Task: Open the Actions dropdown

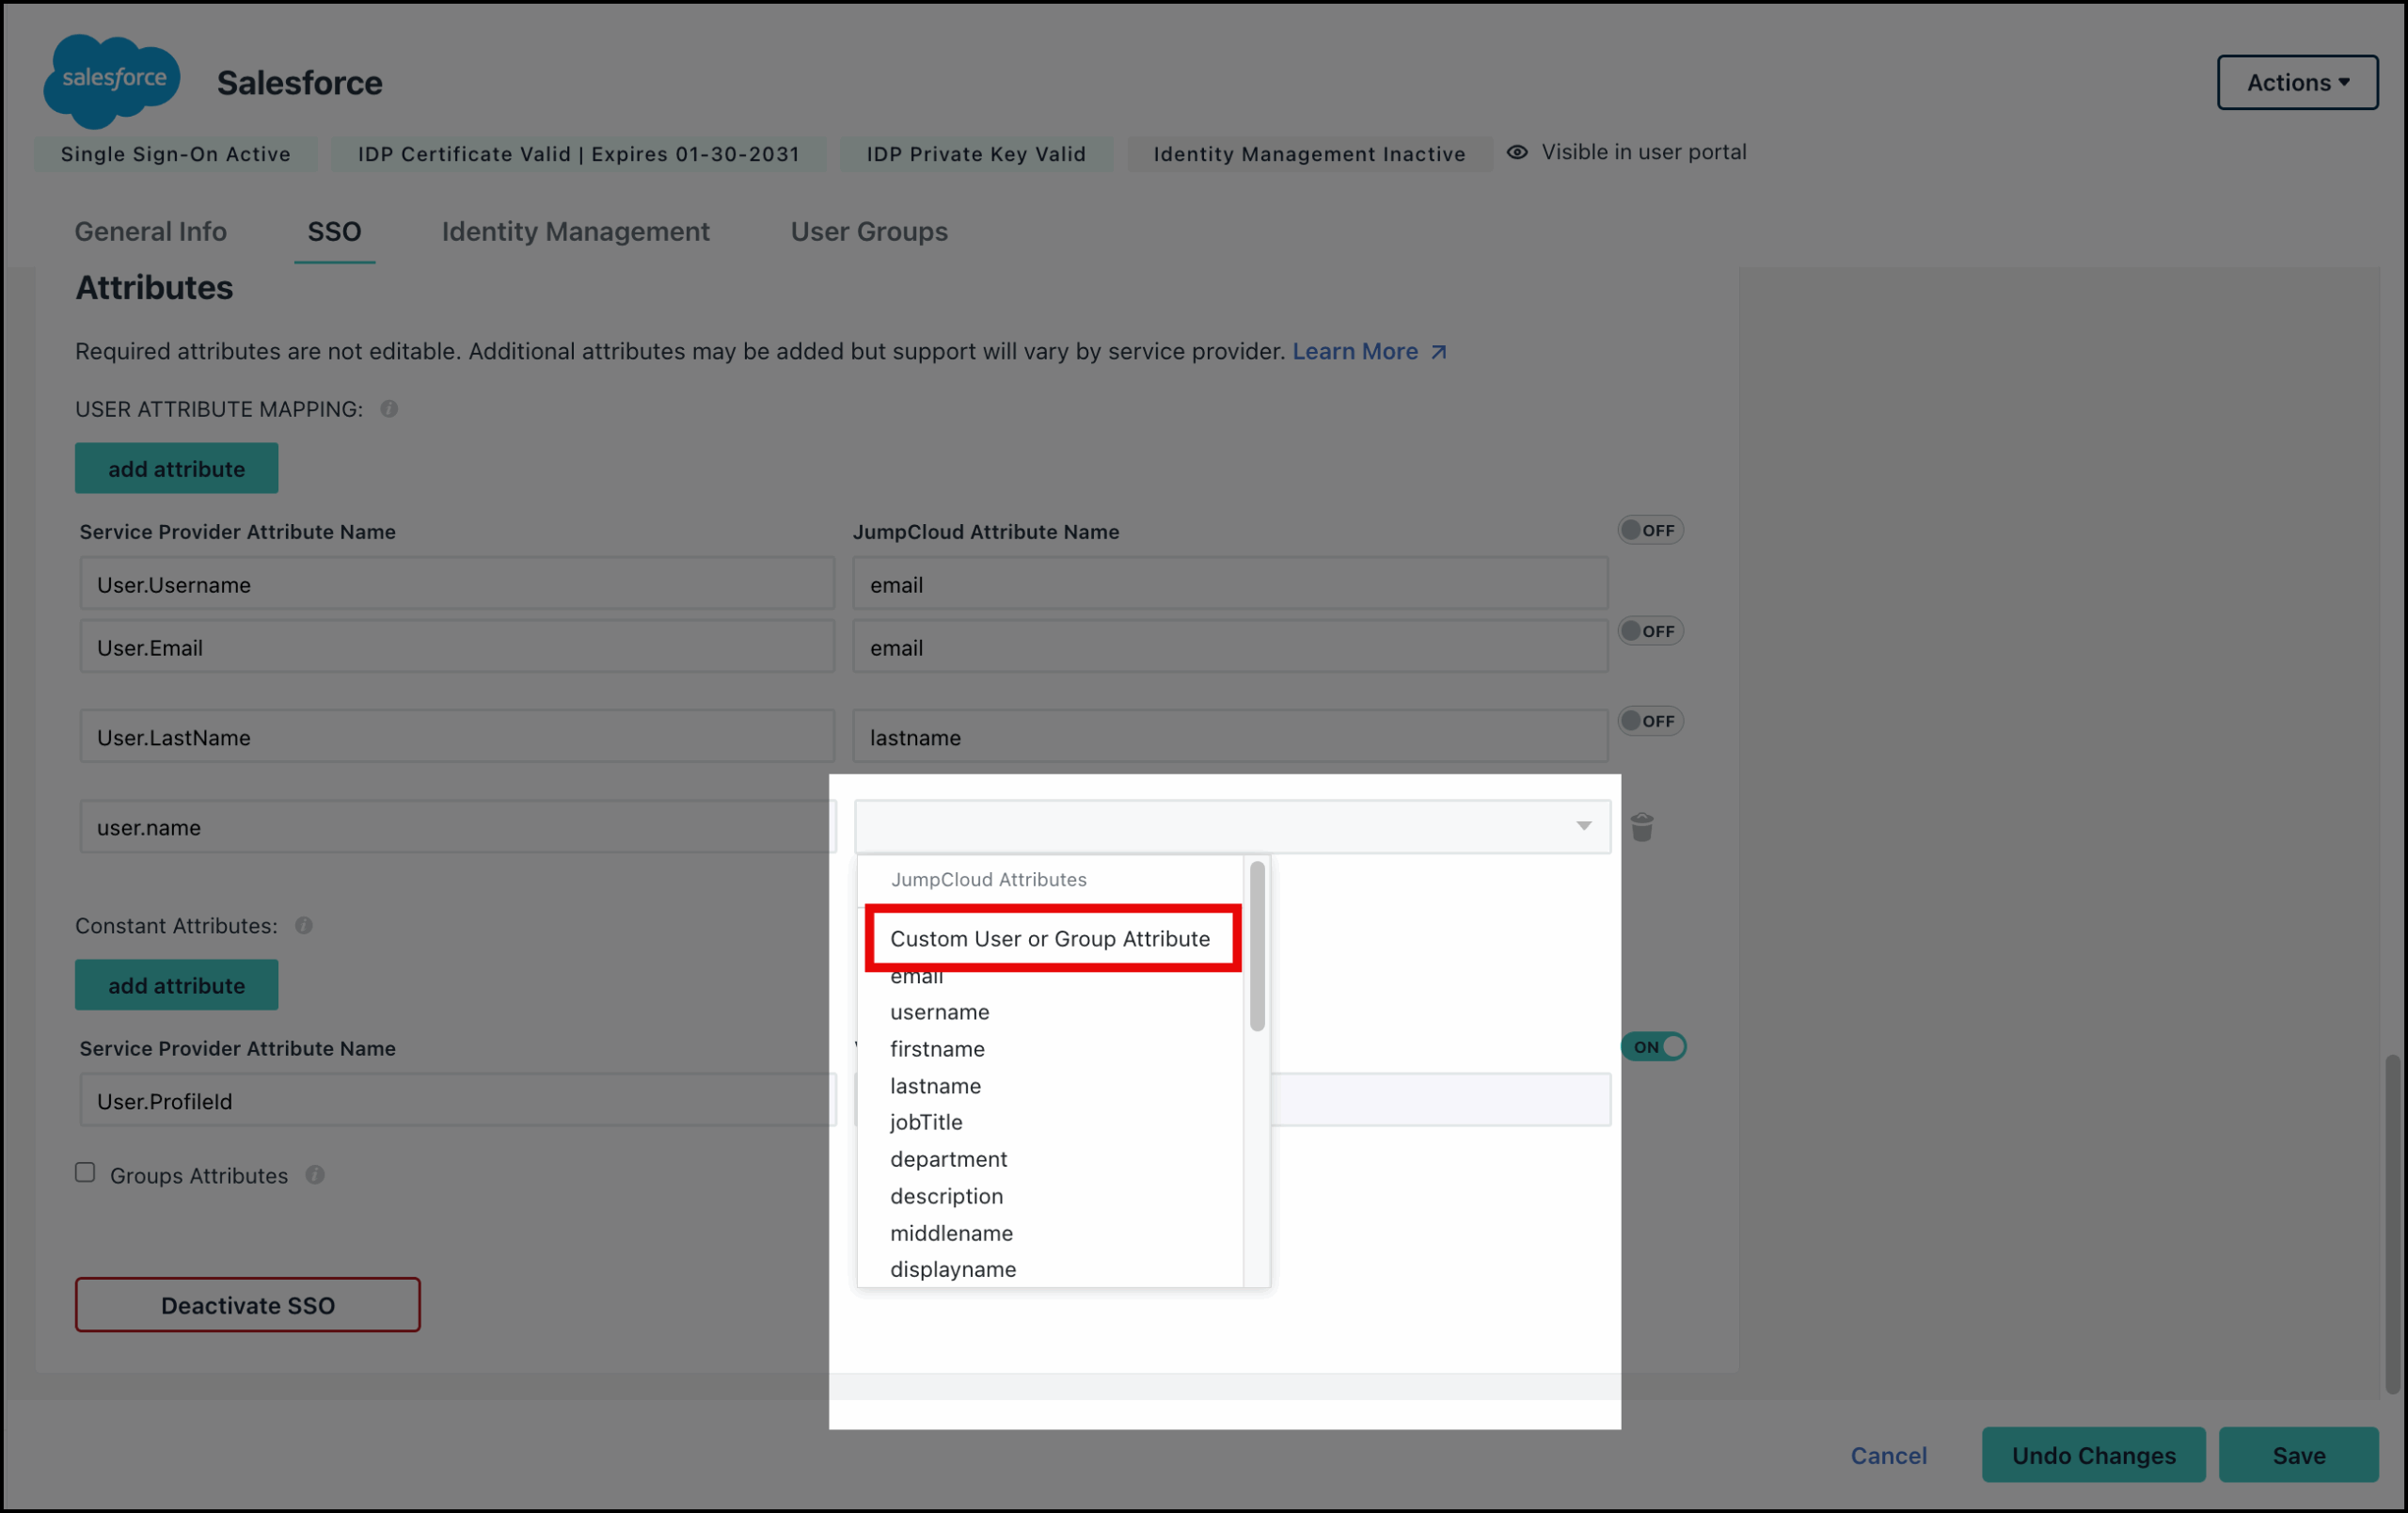Action: (x=2297, y=82)
